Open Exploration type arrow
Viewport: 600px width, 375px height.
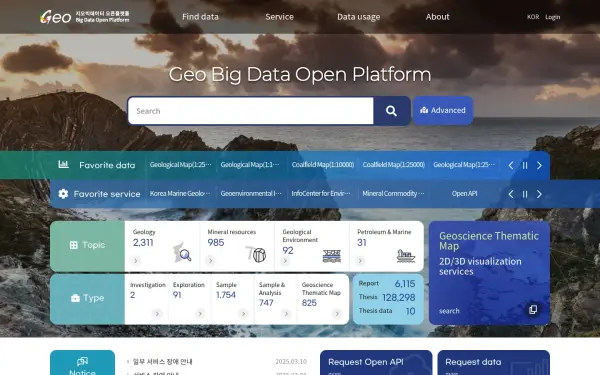click(x=200, y=314)
